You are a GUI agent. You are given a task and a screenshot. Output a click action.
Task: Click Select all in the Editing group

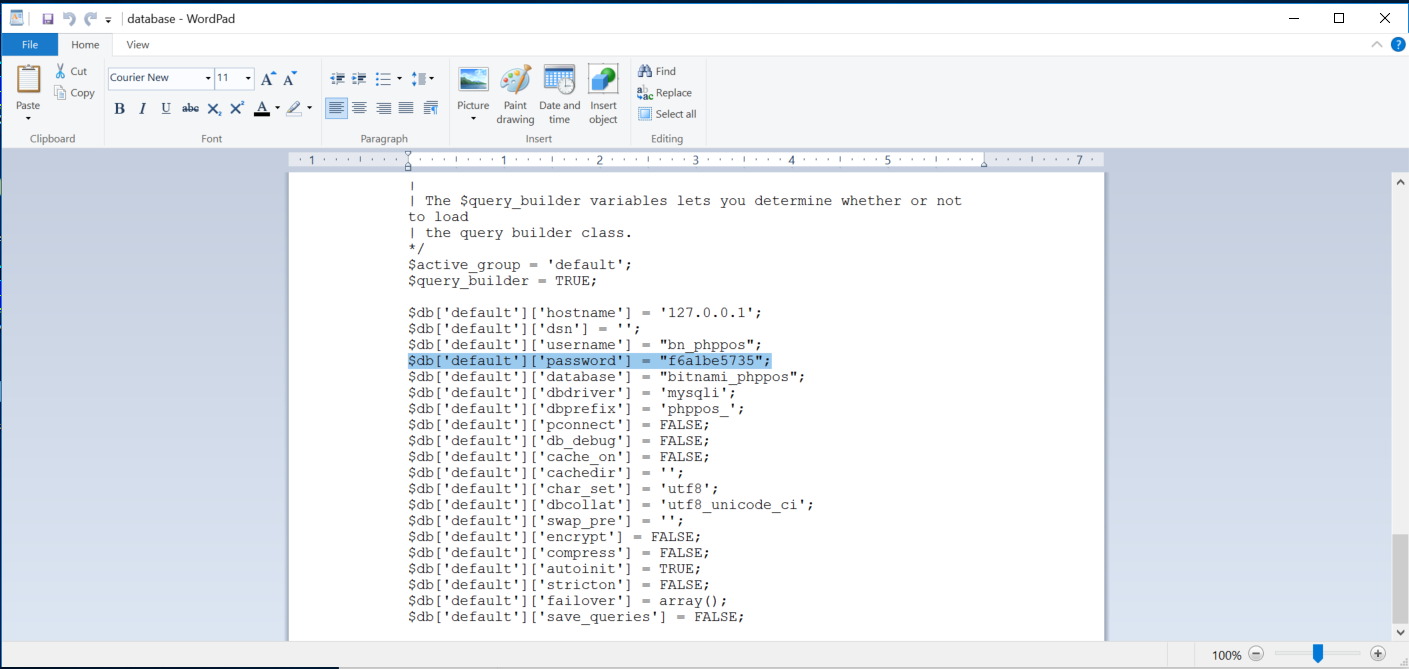pyautogui.click(x=668, y=113)
